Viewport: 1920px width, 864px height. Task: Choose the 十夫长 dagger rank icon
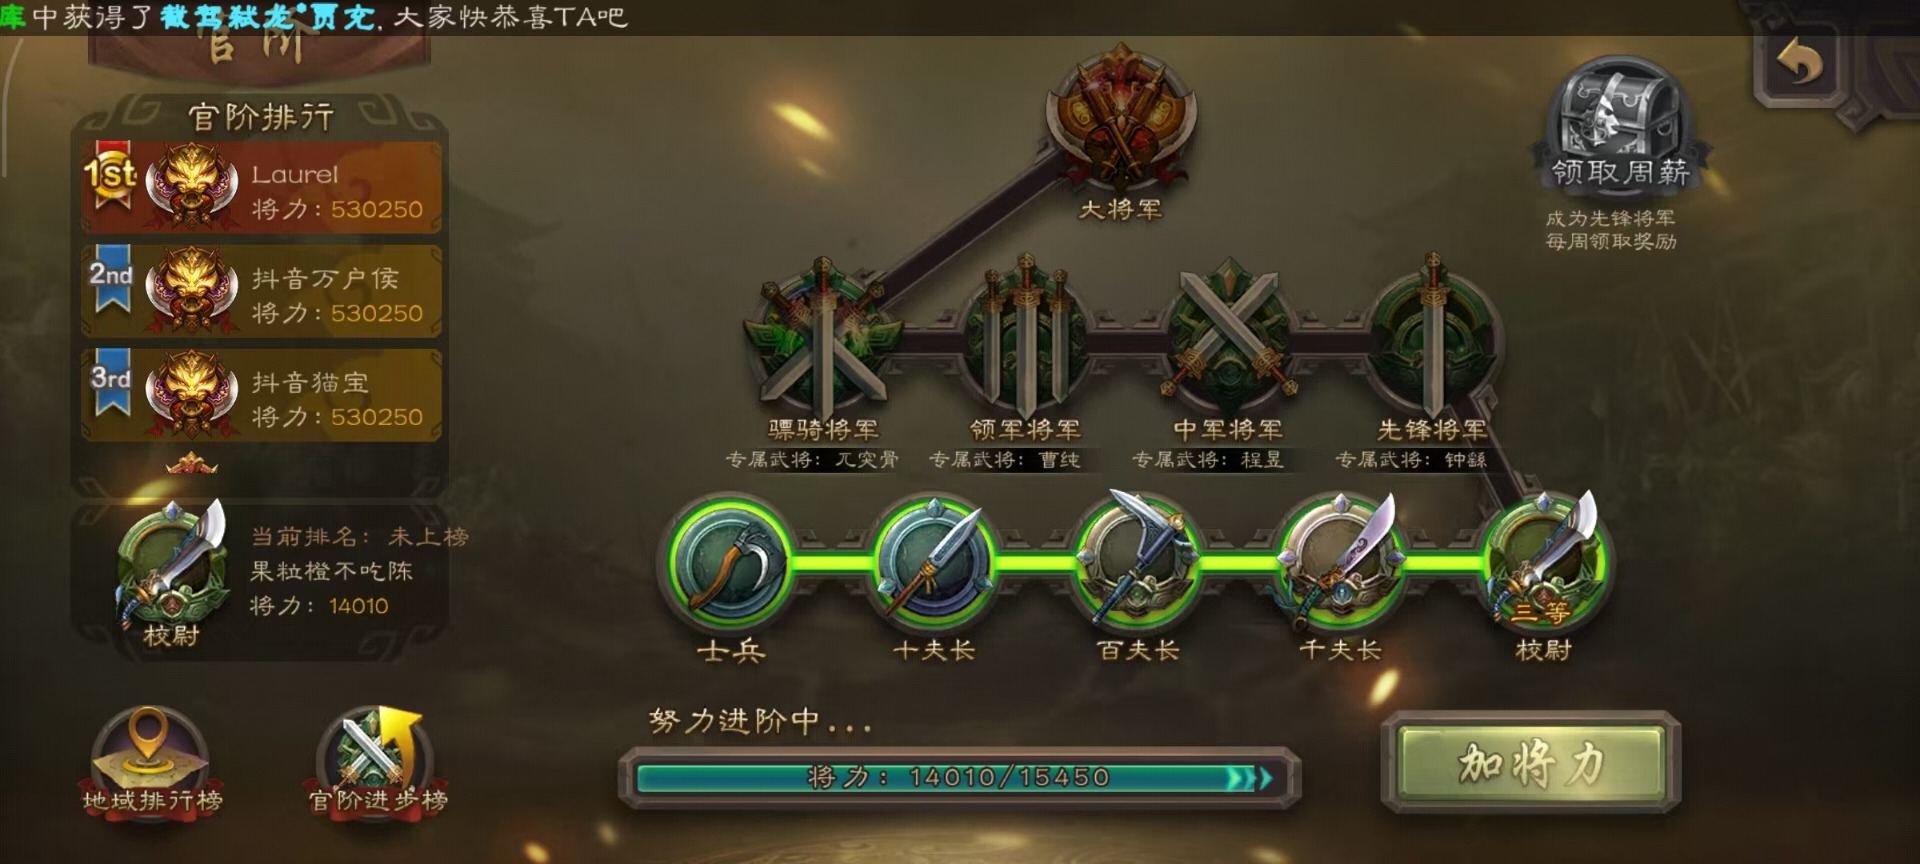pos(934,562)
